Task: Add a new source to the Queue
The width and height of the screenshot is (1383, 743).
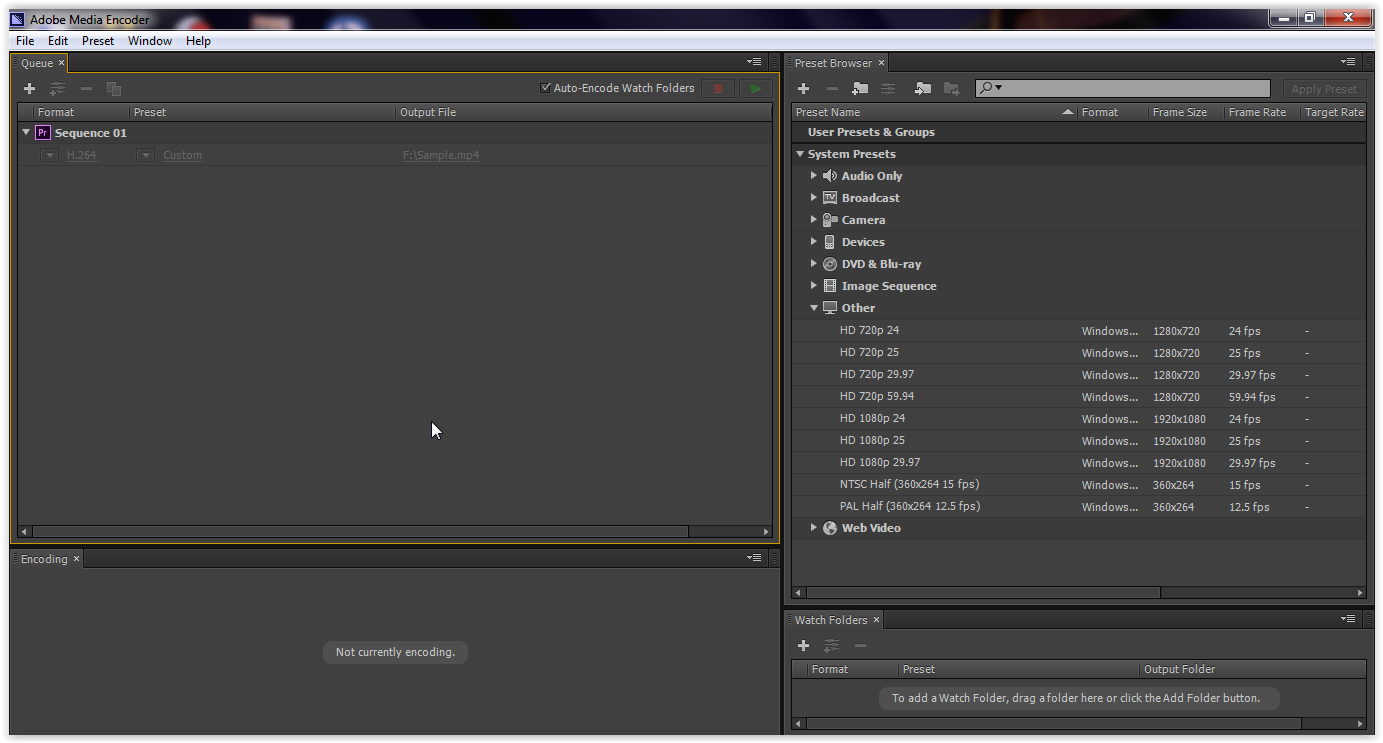Action: coord(29,88)
